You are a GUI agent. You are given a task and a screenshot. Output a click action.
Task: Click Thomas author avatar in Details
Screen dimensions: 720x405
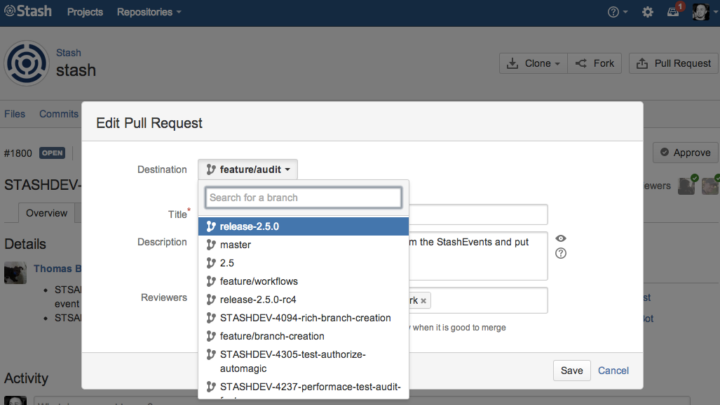15,273
